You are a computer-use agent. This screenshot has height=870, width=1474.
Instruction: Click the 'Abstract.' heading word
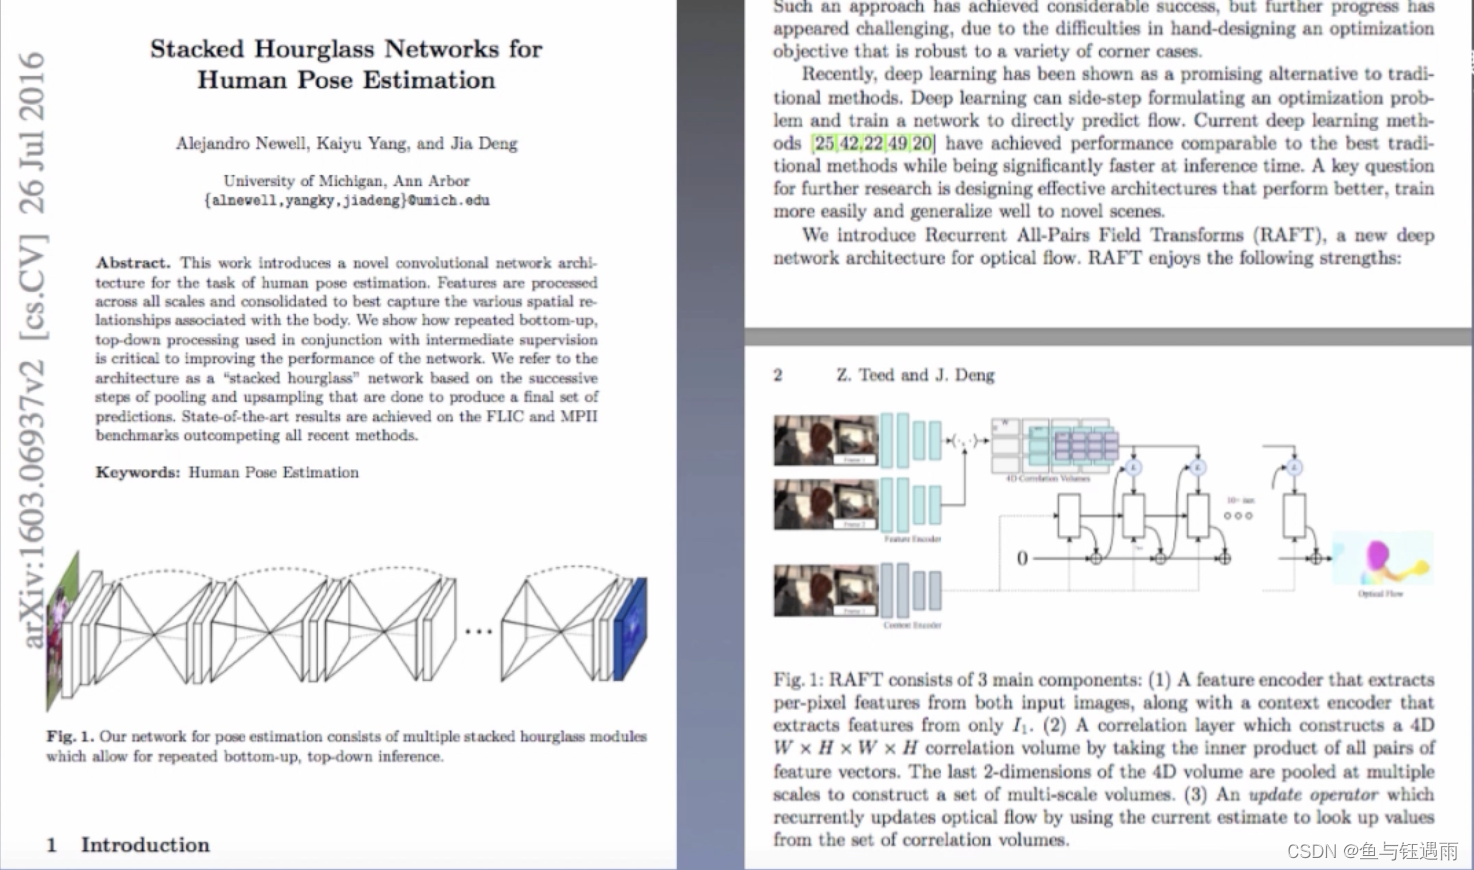(x=133, y=263)
